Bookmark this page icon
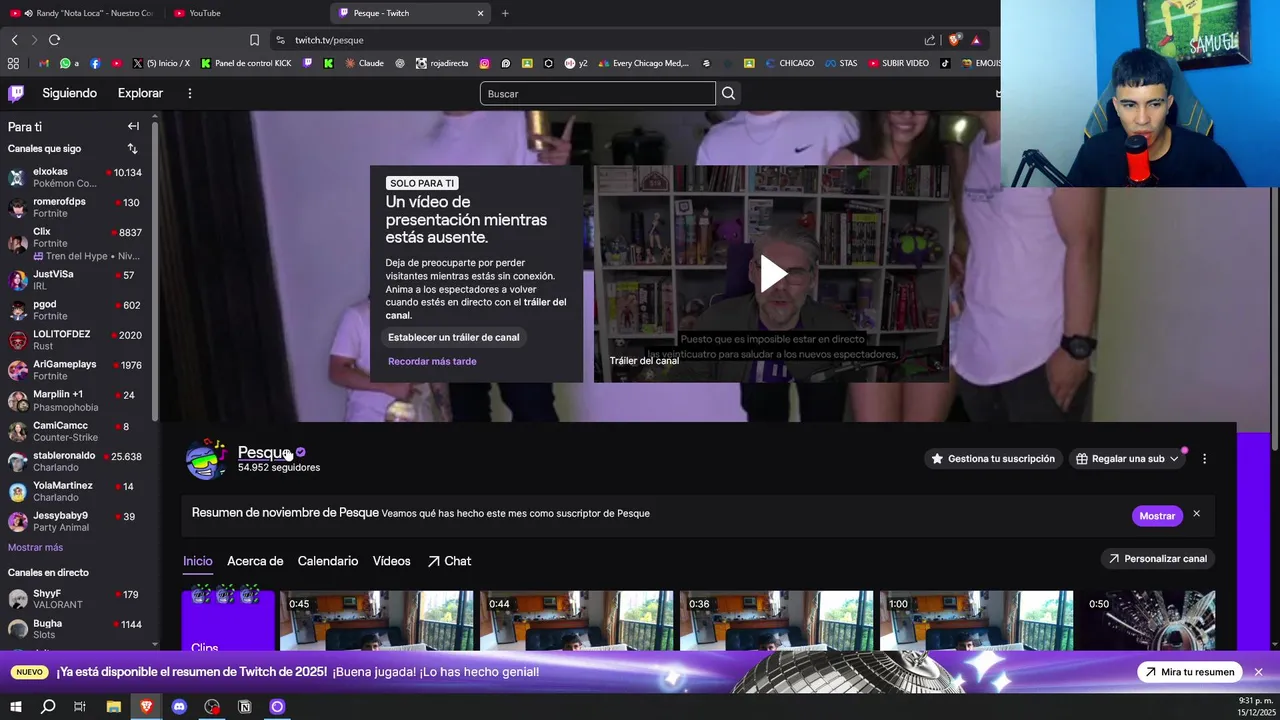The width and height of the screenshot is (1280, 720). coord(254,40)
